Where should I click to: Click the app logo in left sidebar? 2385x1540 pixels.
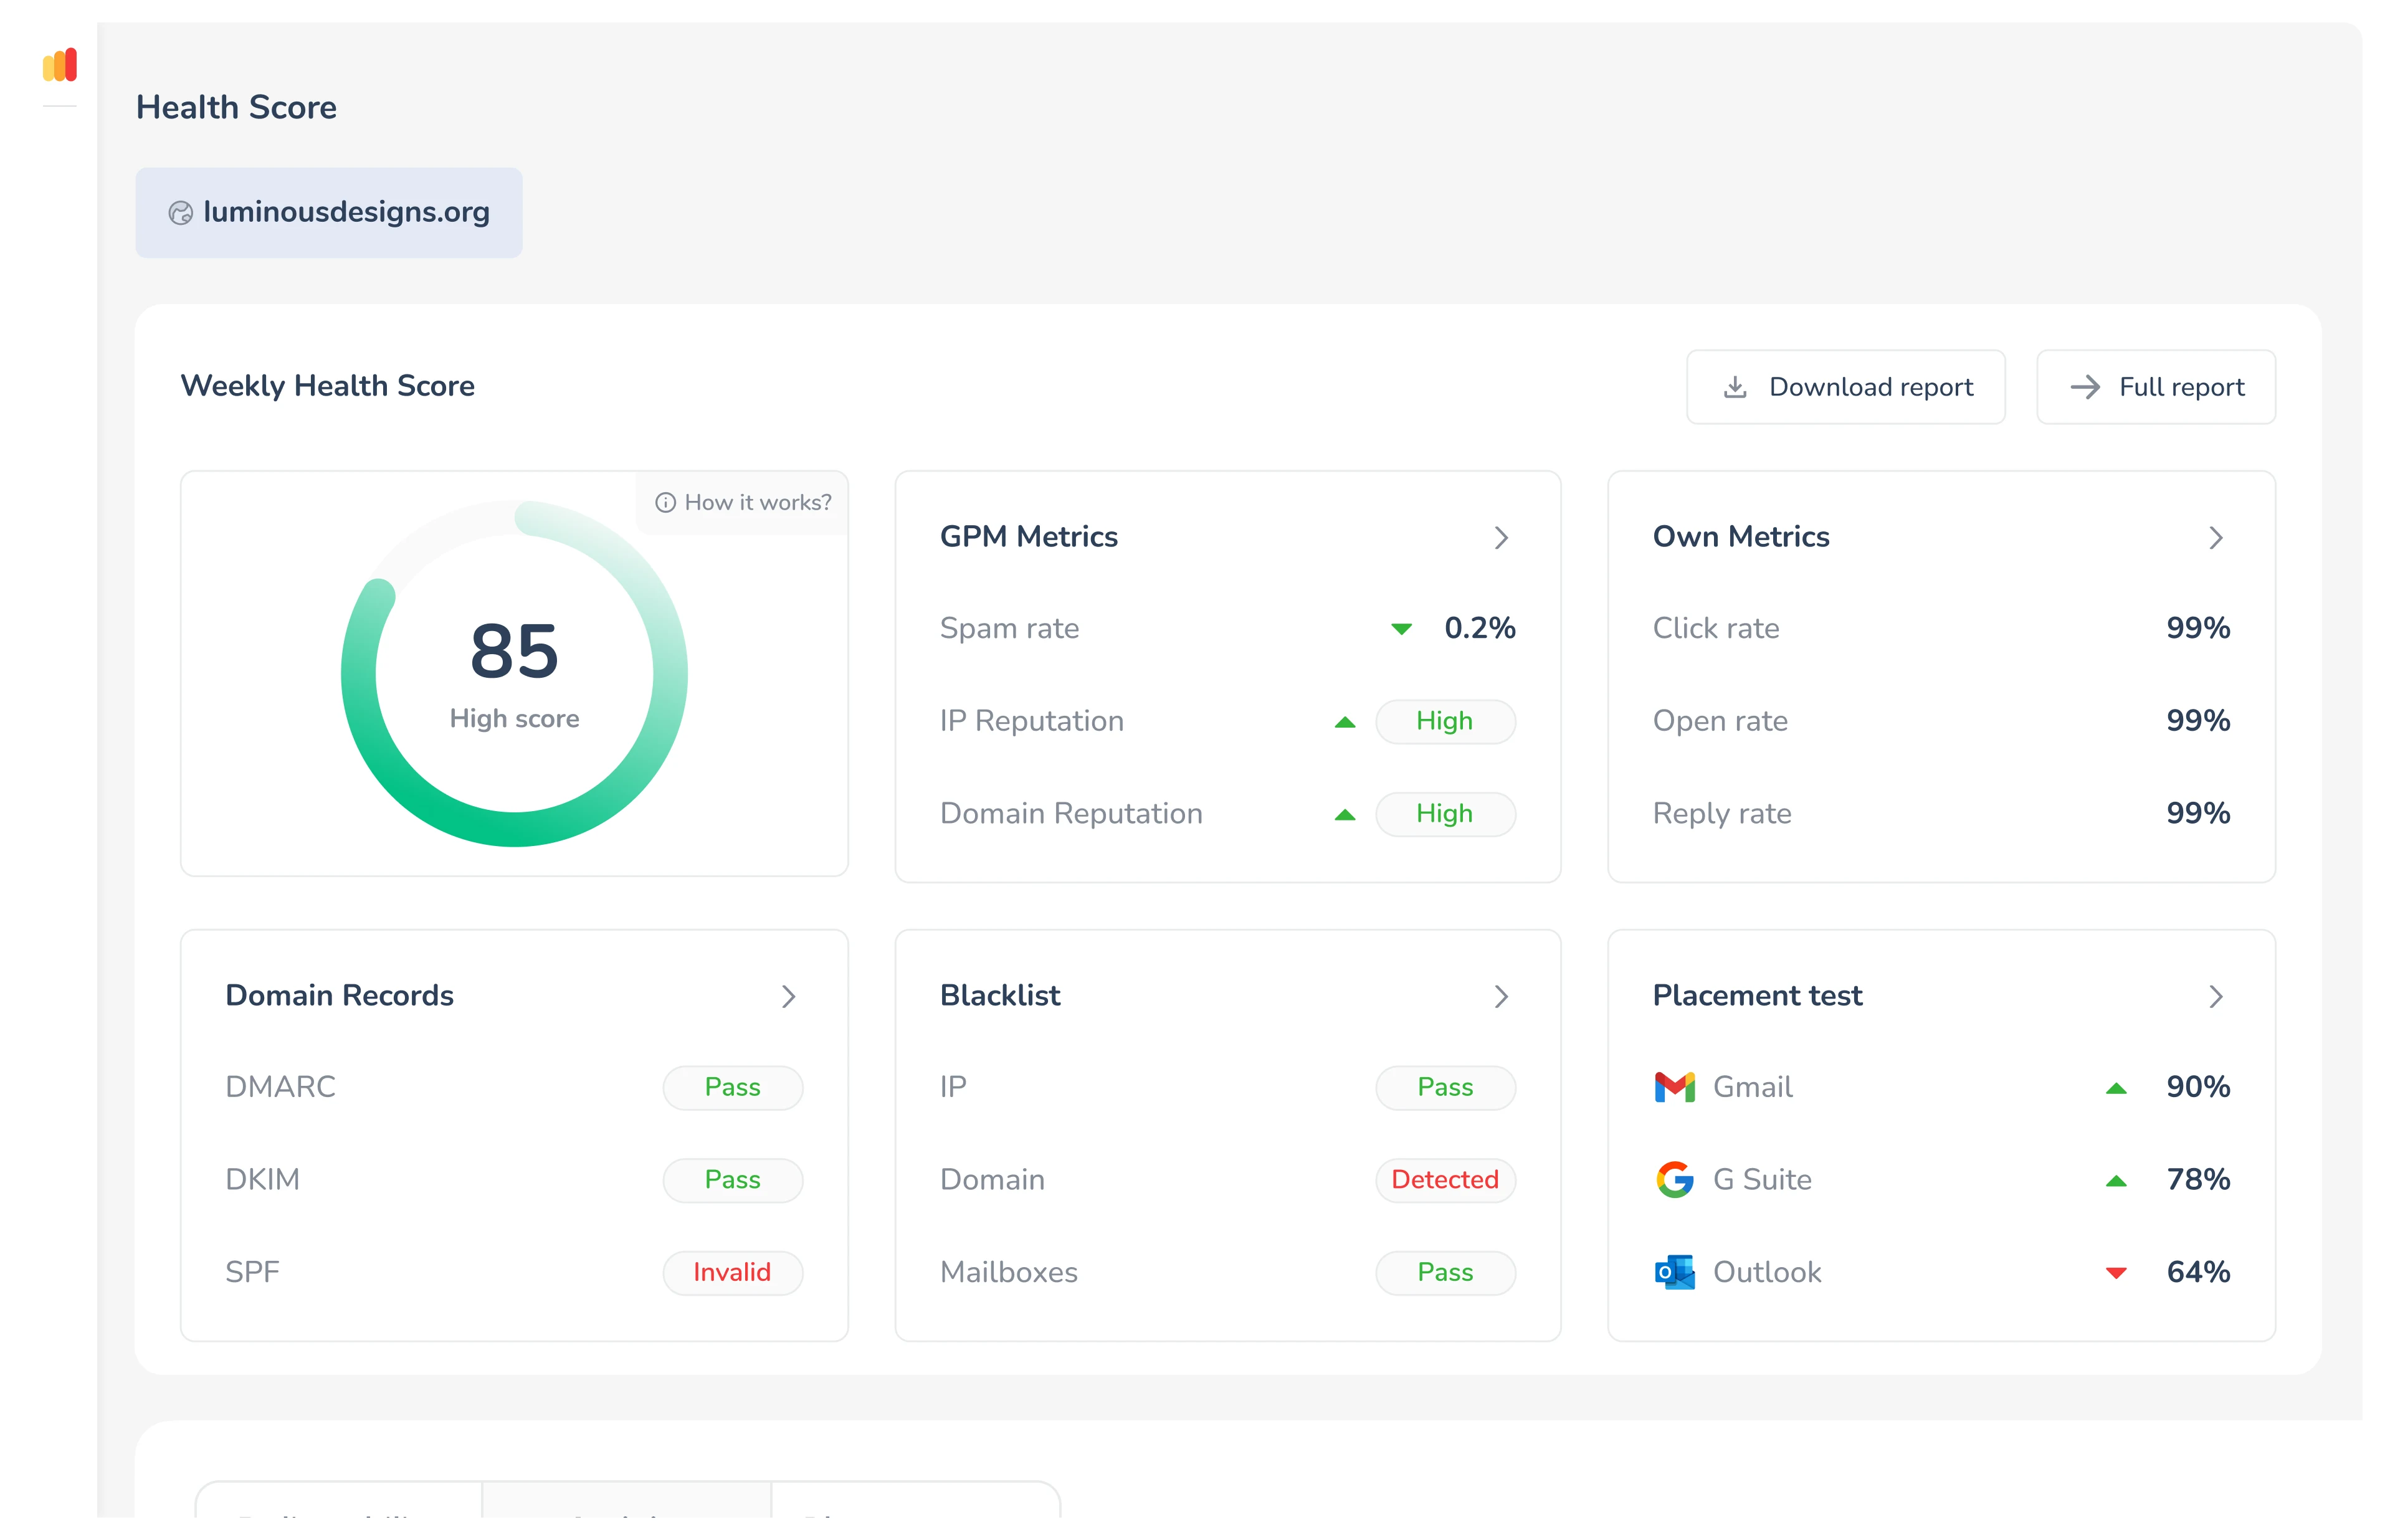point(60,66)
